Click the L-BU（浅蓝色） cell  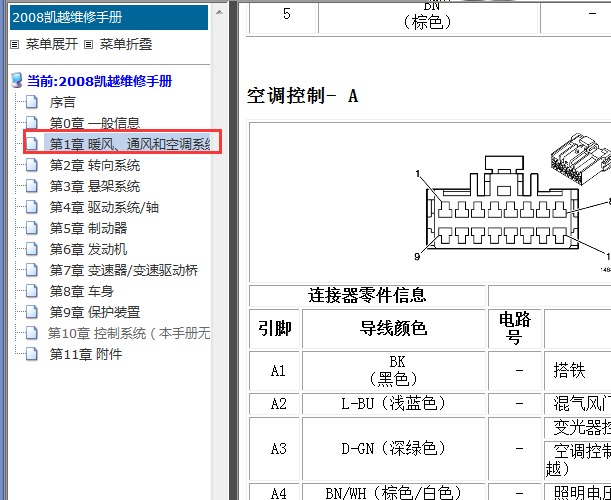click(394, 404)
